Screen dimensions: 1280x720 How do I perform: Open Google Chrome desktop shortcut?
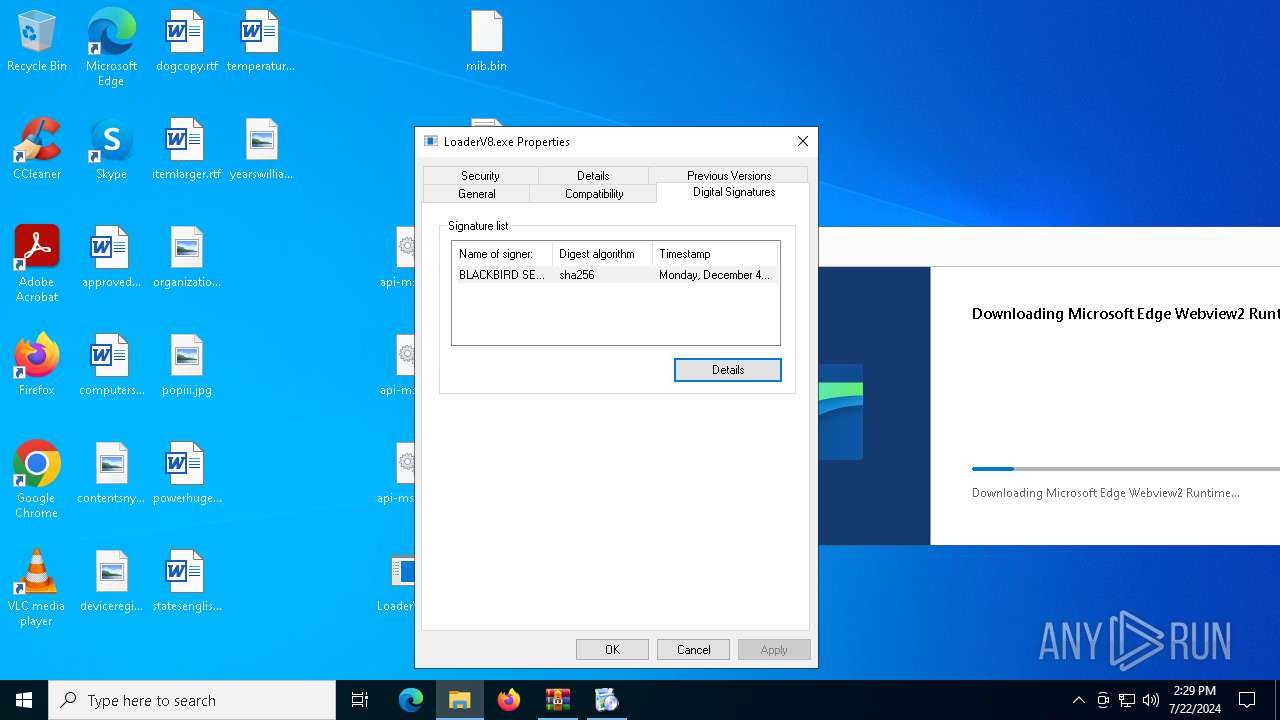click(x=37, y=479)
